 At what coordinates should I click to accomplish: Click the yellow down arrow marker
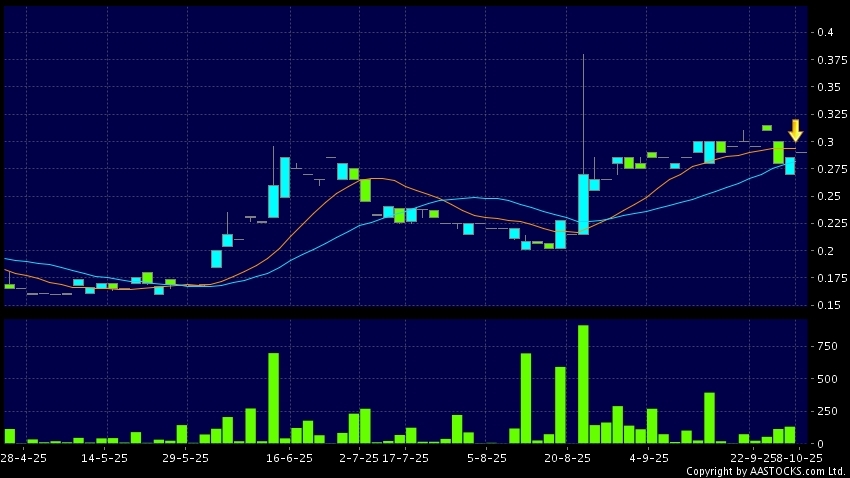click(x=795, y=130)
